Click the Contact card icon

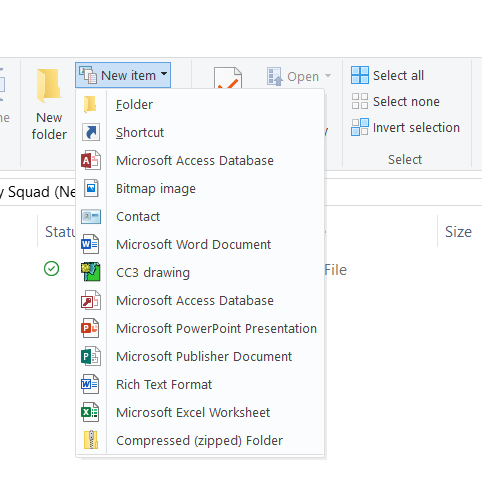[x=91, y=217]
